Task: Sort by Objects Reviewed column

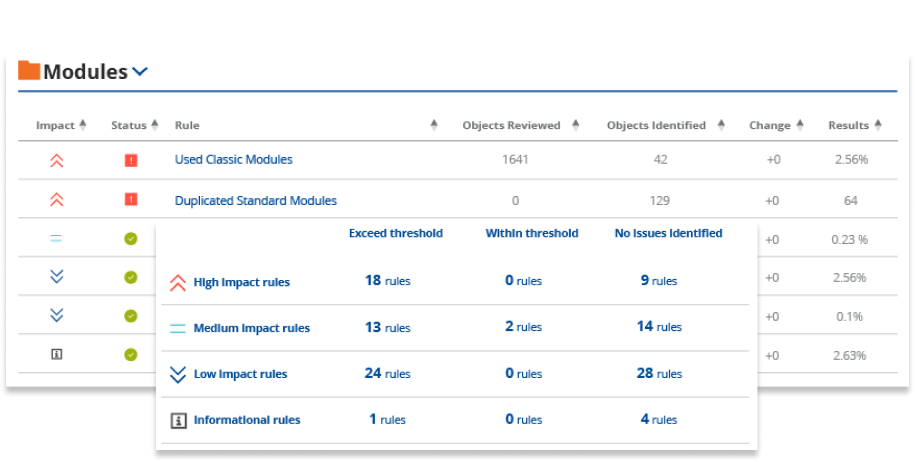Action: click(575, 125)
